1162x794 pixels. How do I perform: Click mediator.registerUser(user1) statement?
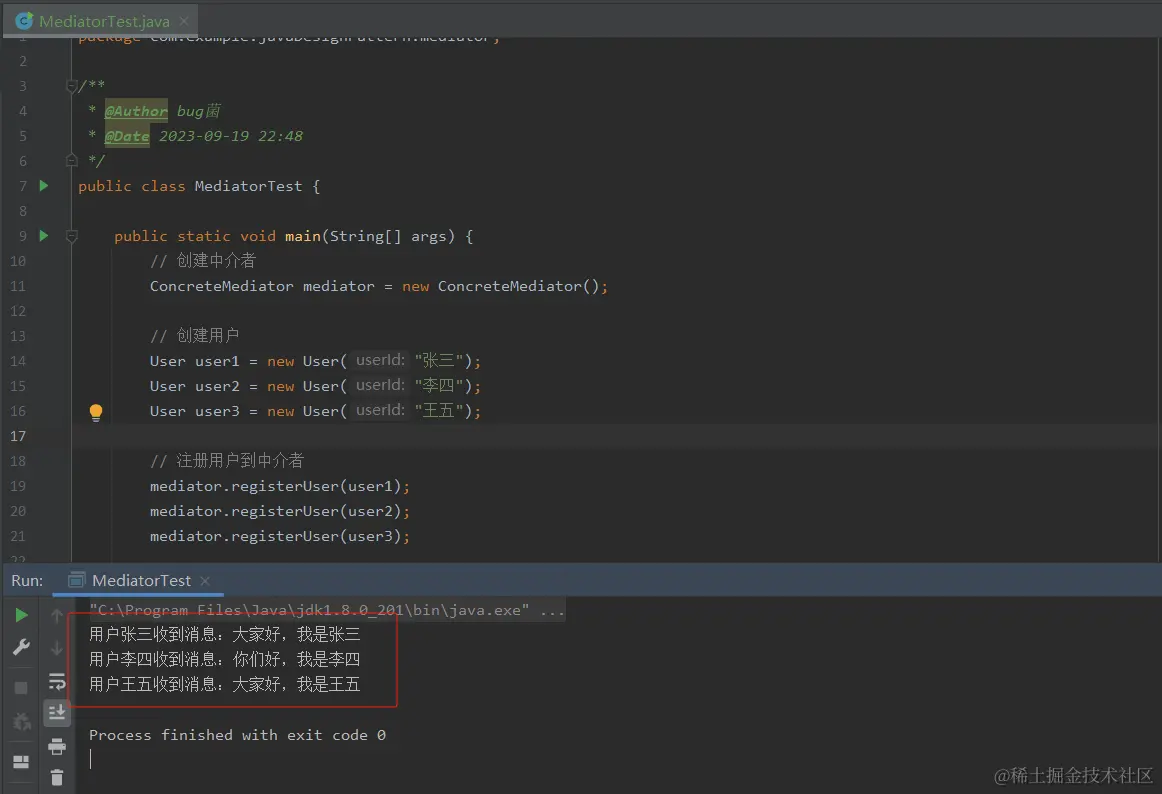[279, 486]
